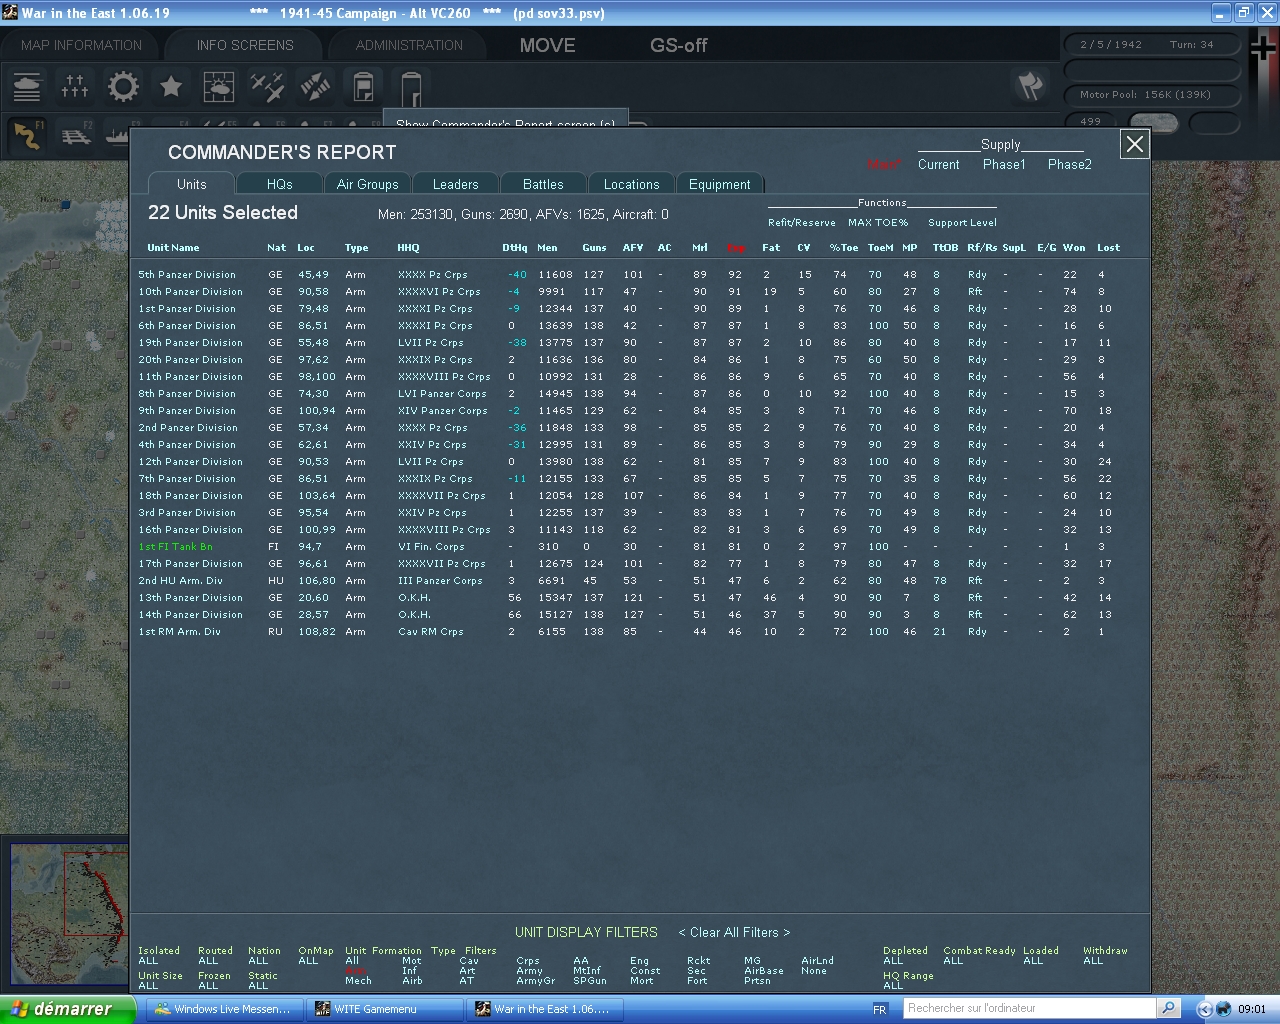Click the Clear All Filters link
1280x1024 pixels.
(734, 932)
